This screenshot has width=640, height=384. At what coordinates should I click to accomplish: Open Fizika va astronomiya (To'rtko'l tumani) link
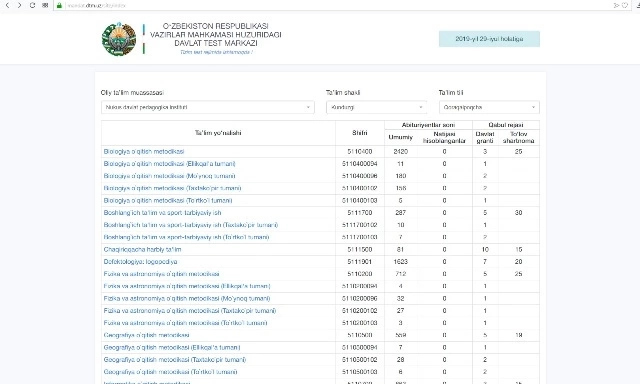[x=185, y=323]
